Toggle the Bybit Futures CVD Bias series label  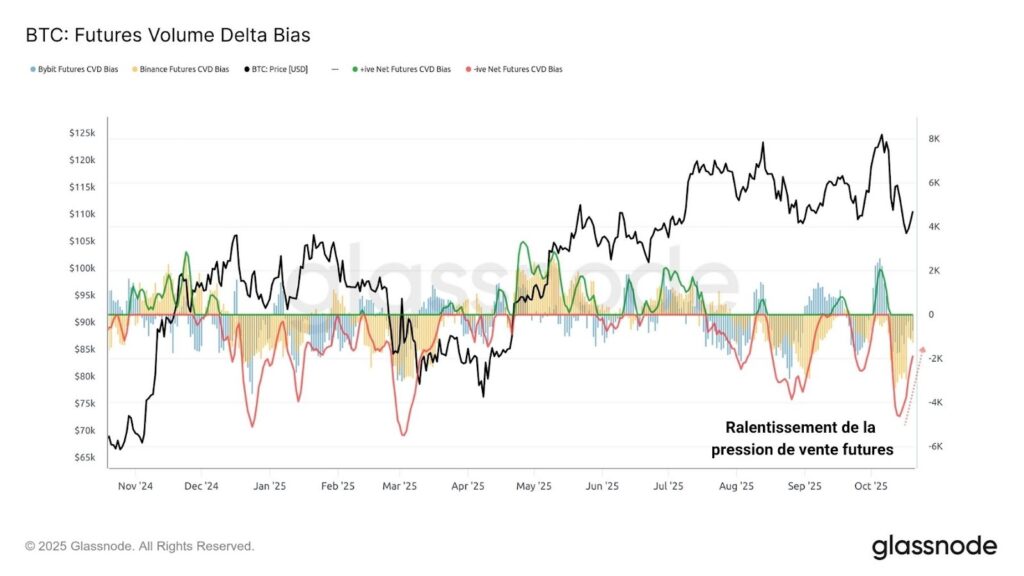(x=78, y=70)
